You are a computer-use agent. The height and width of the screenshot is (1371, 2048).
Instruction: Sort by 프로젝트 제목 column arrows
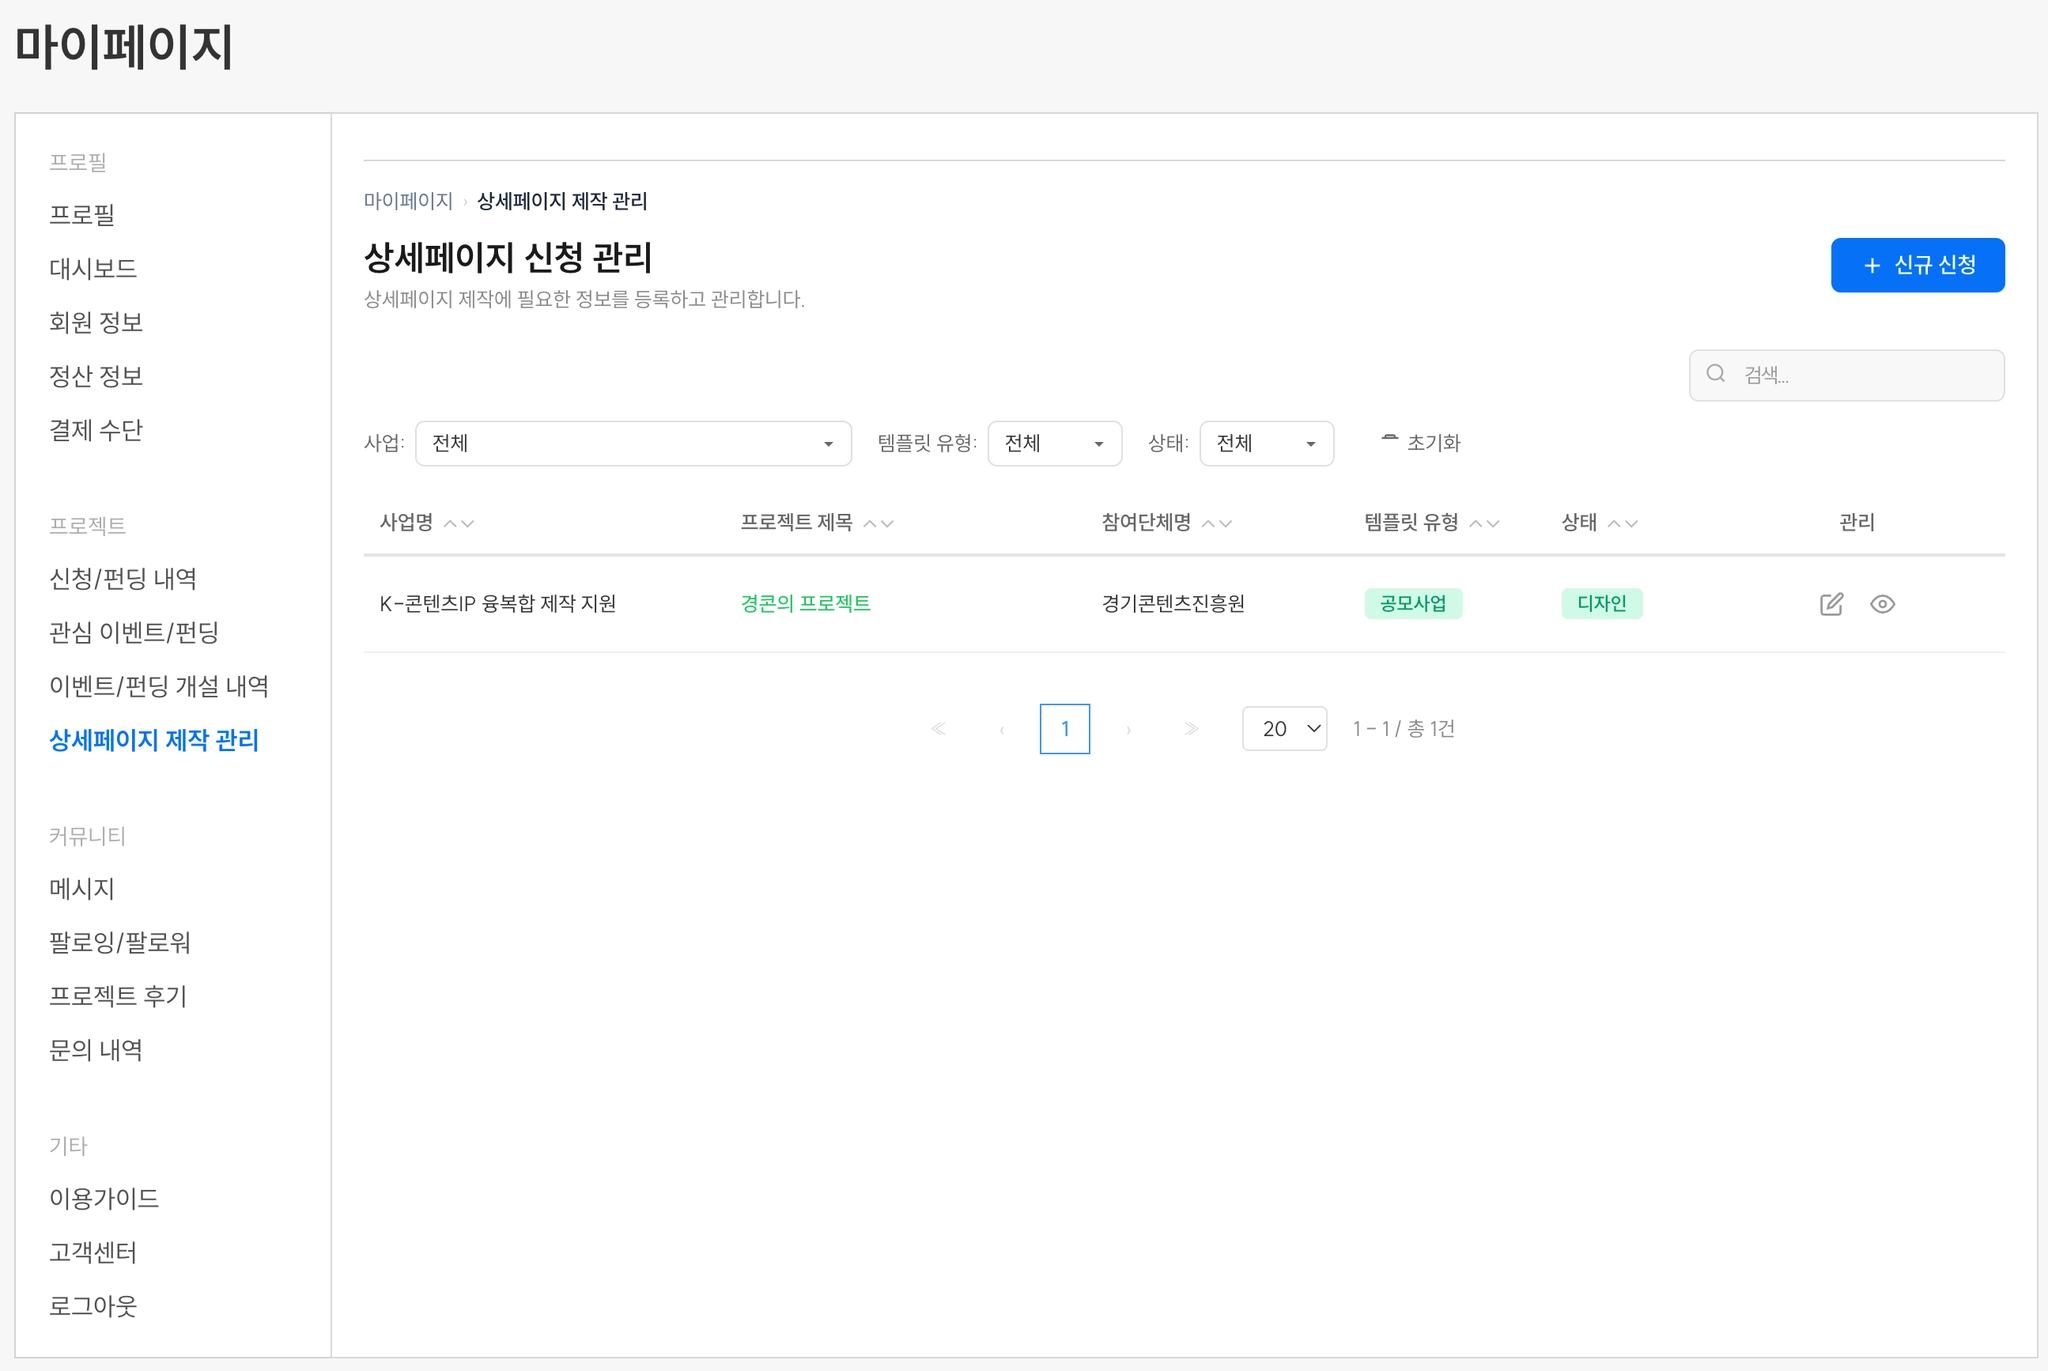(x=878, y=523)
